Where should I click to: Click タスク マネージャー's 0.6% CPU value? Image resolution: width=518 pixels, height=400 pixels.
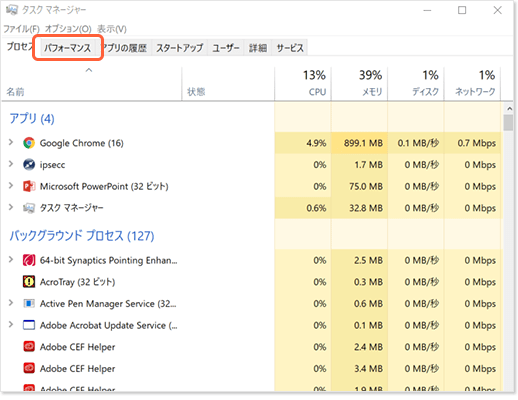point(316,208)
